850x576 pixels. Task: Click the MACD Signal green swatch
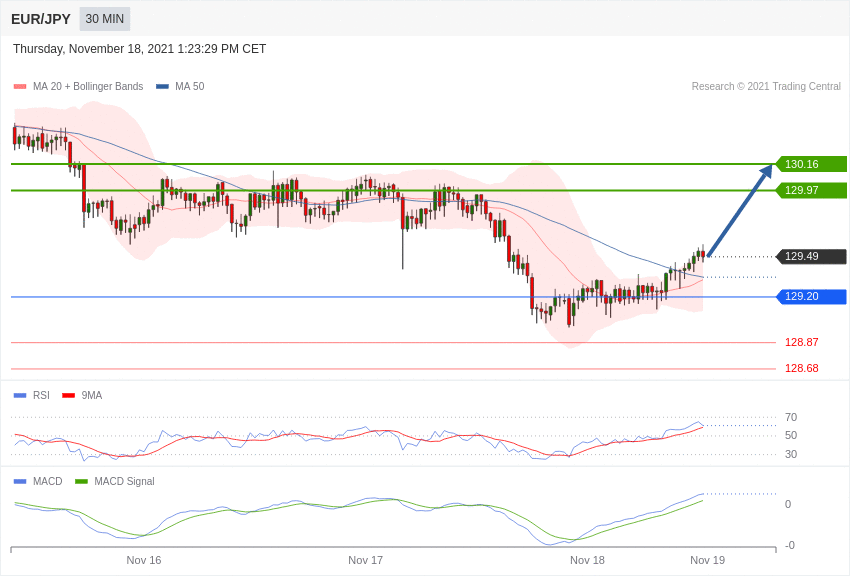[81, 481]
